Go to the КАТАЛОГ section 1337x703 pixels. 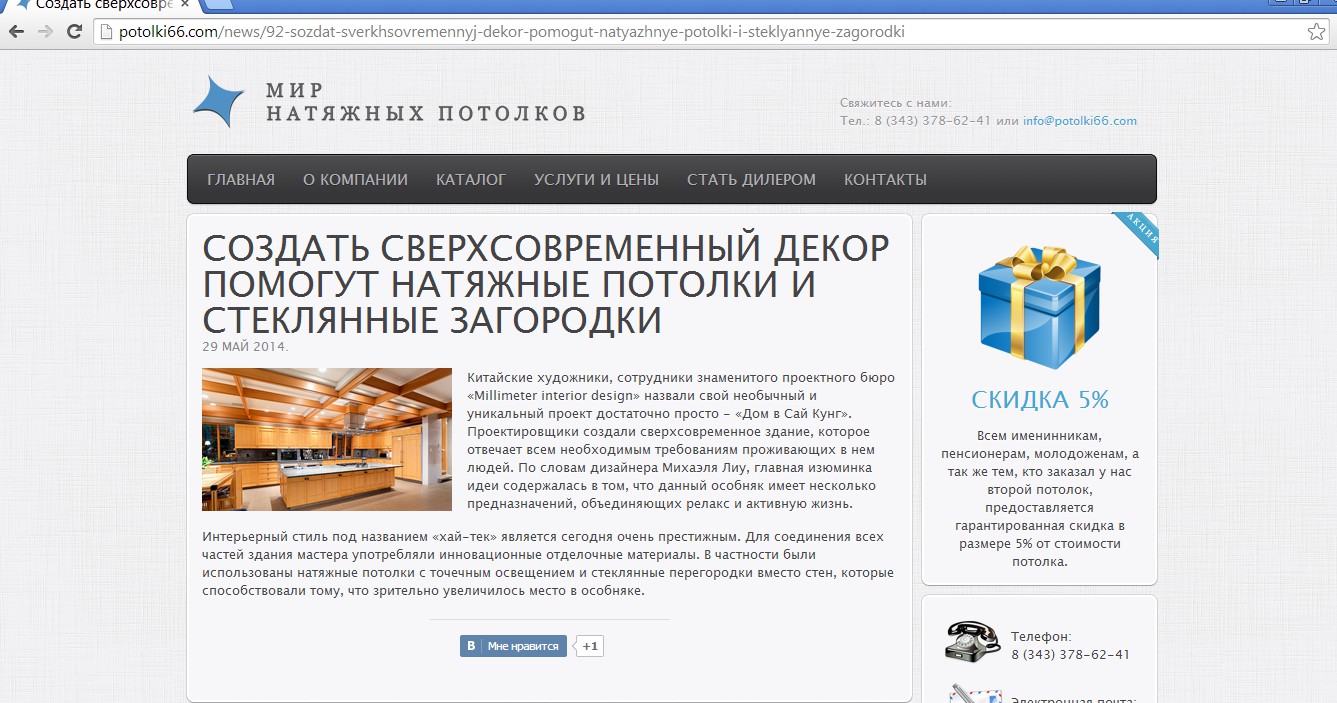point(471,180)
